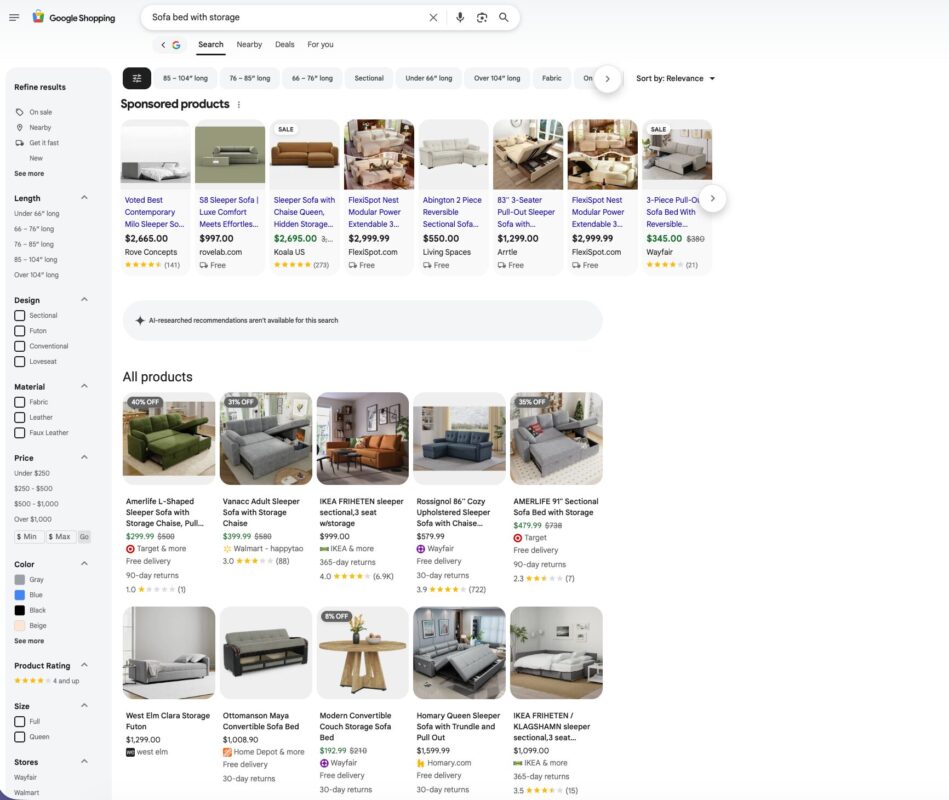
Task: Filter price Under $250
Action: coord(32,473)
